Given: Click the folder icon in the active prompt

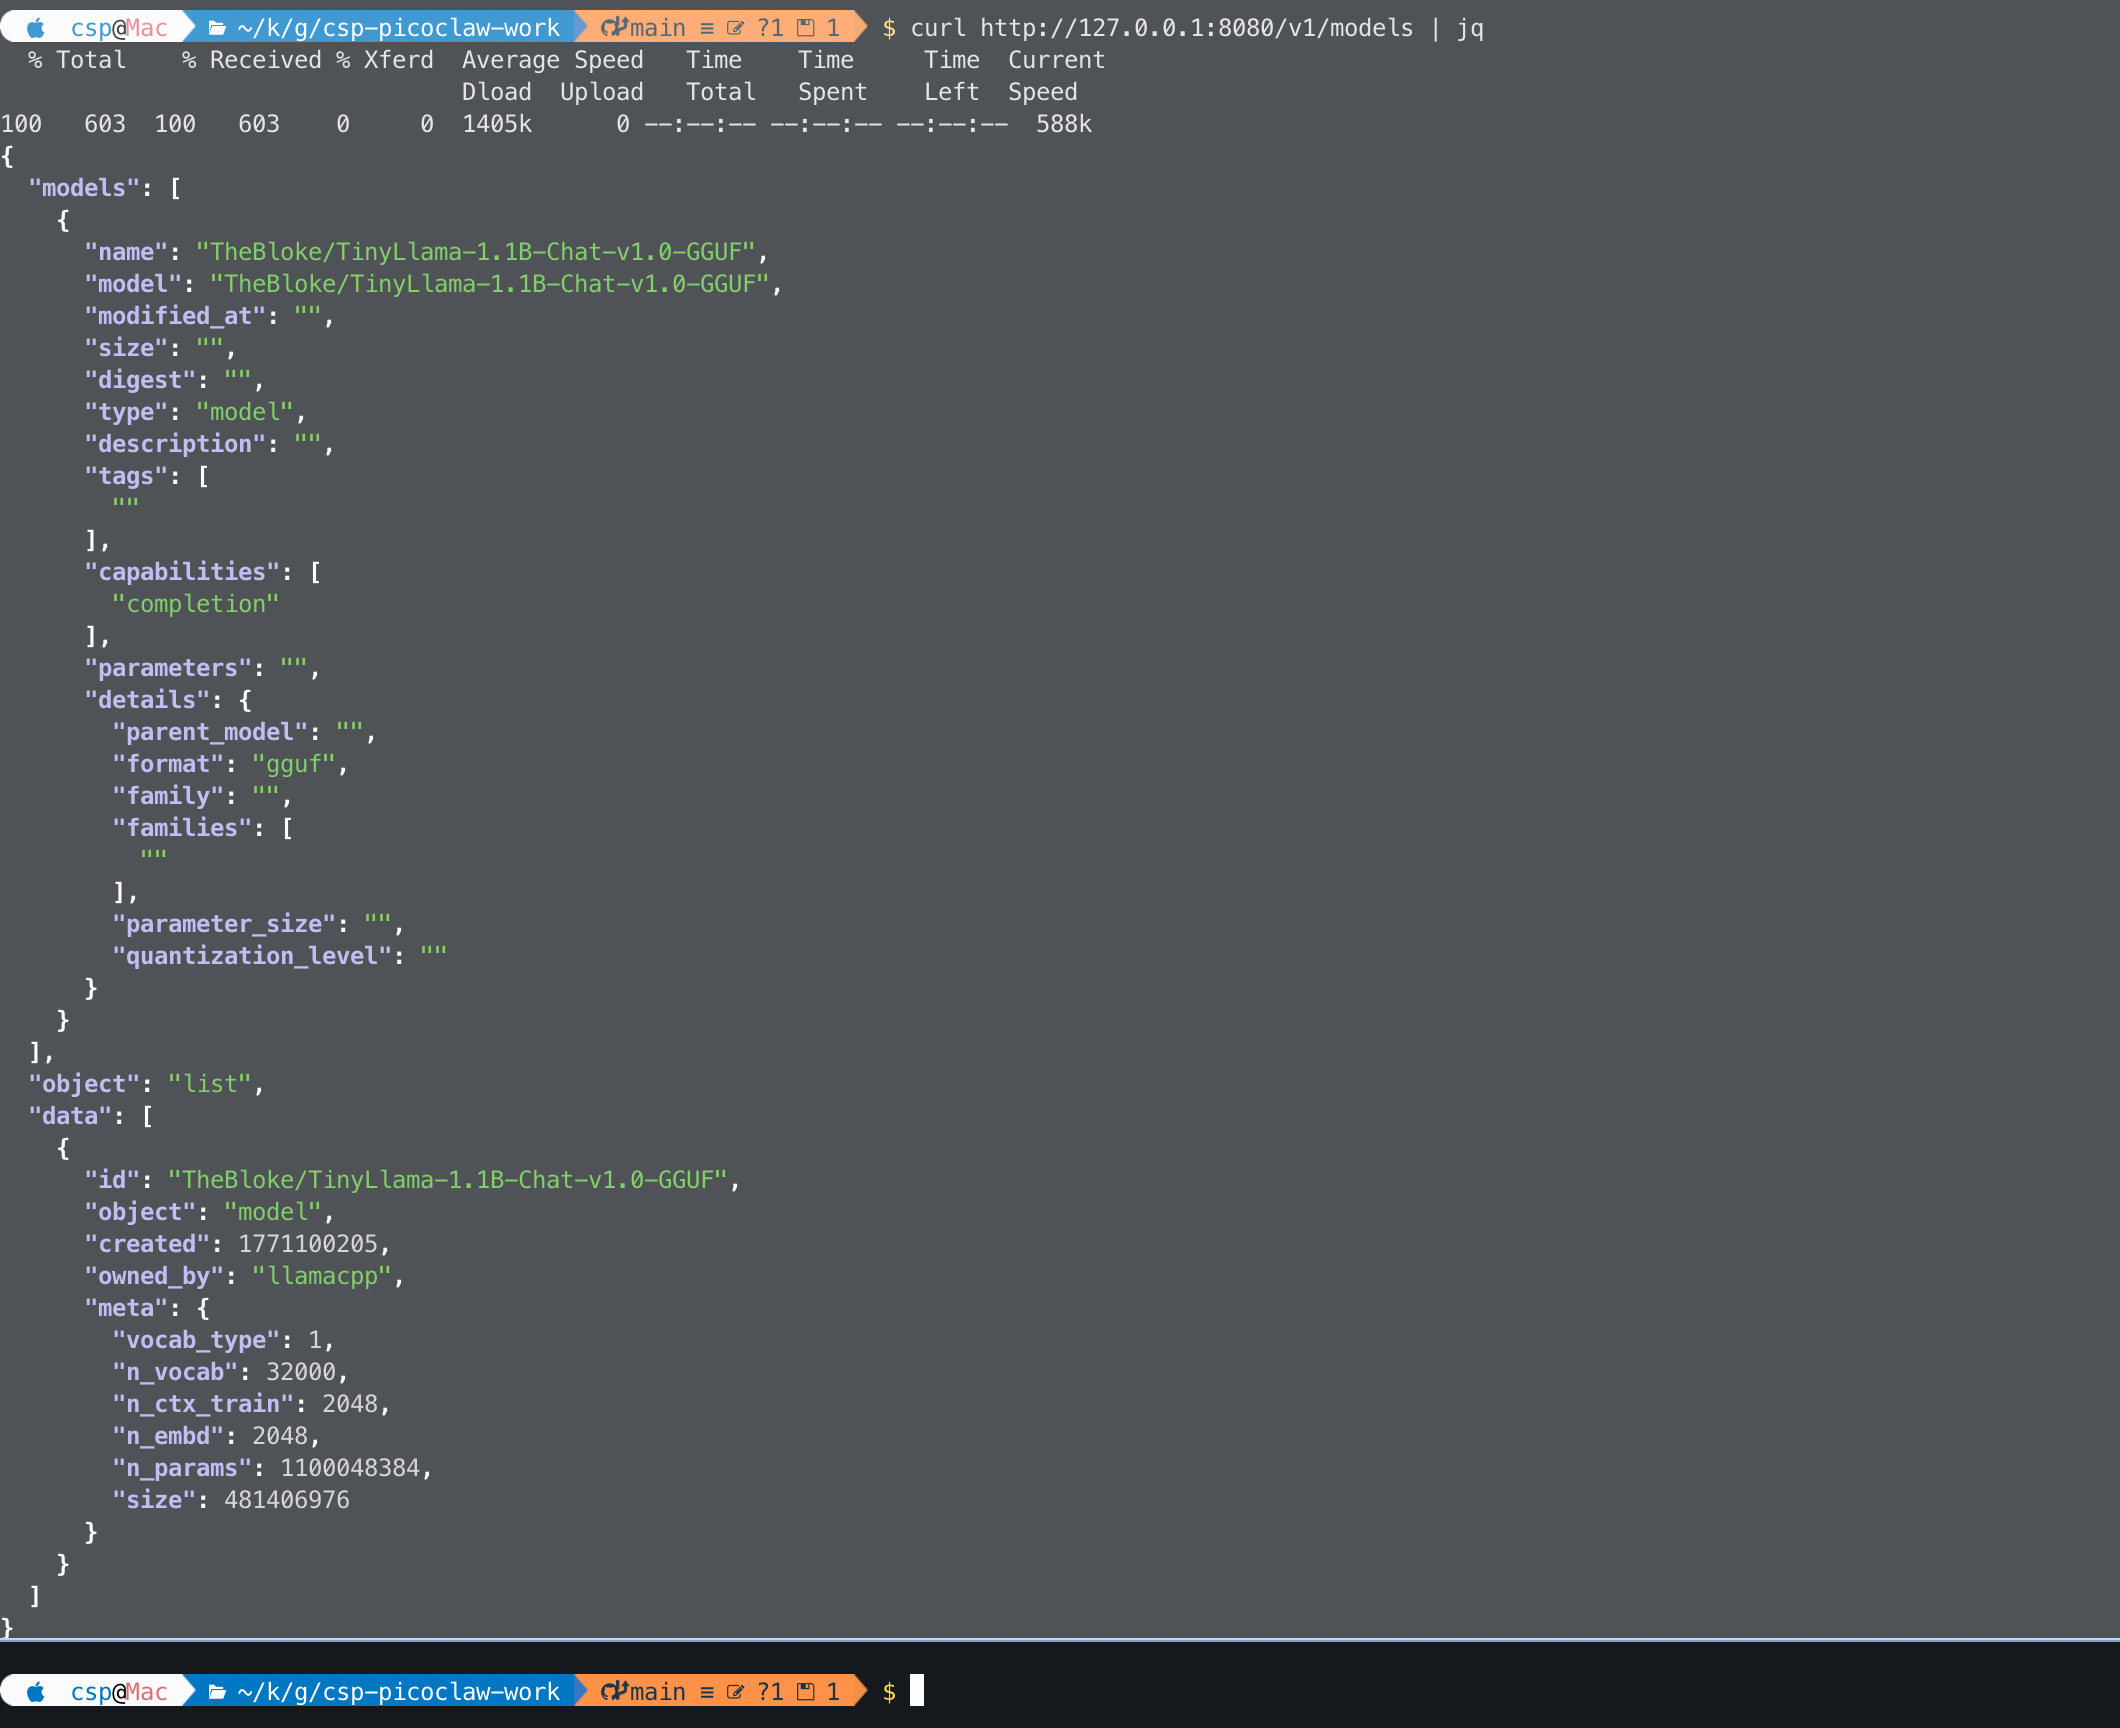Looking at the screenshot, I should pos(217,1691).
